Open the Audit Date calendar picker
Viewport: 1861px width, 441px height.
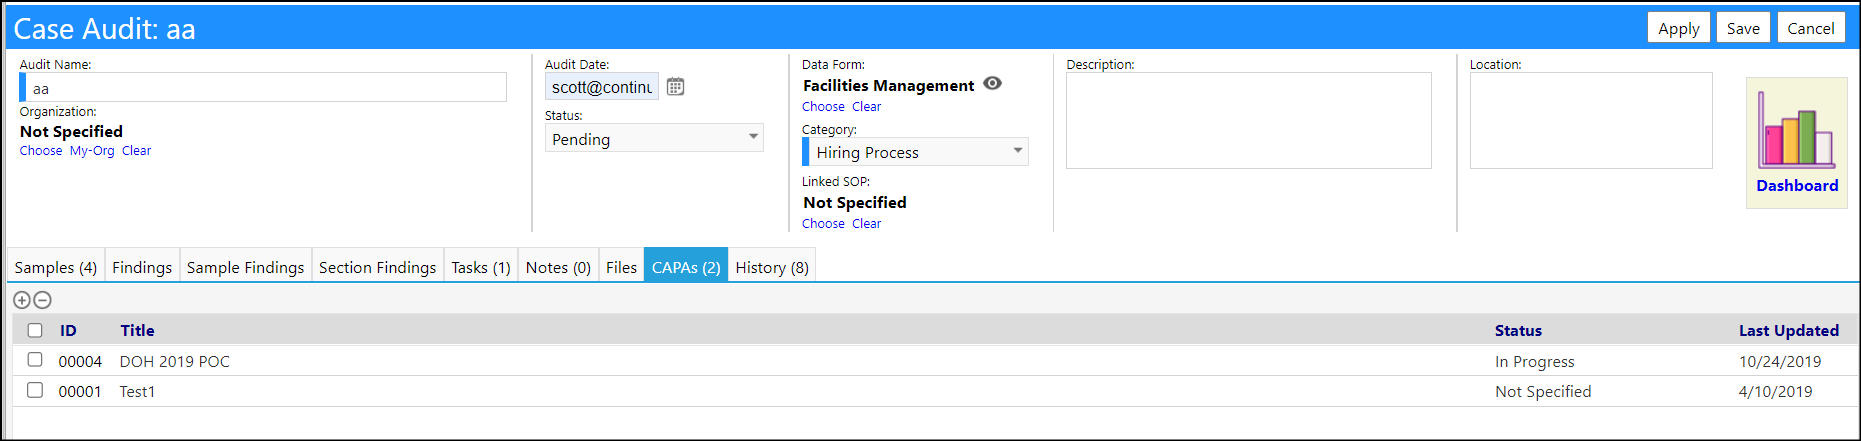tap(675, 87)
